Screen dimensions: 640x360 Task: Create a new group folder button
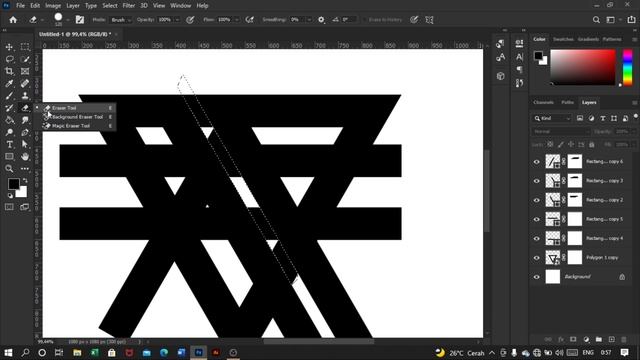599,339
